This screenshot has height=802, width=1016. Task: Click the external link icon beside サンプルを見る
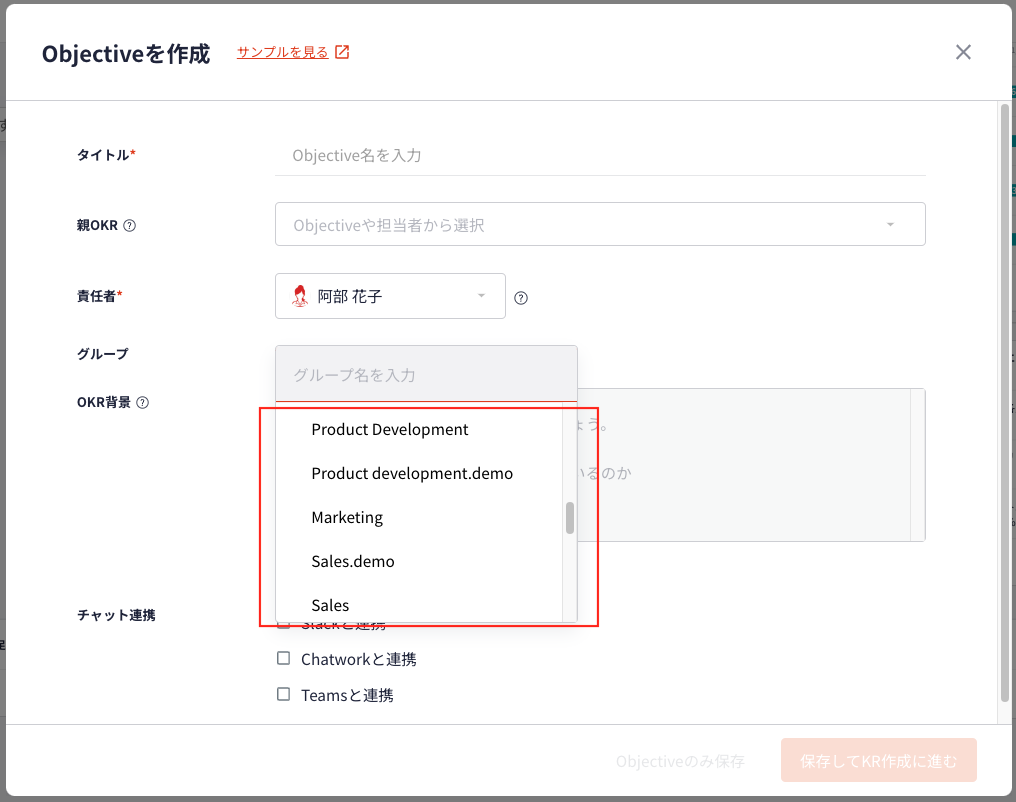tap(341, 52)
